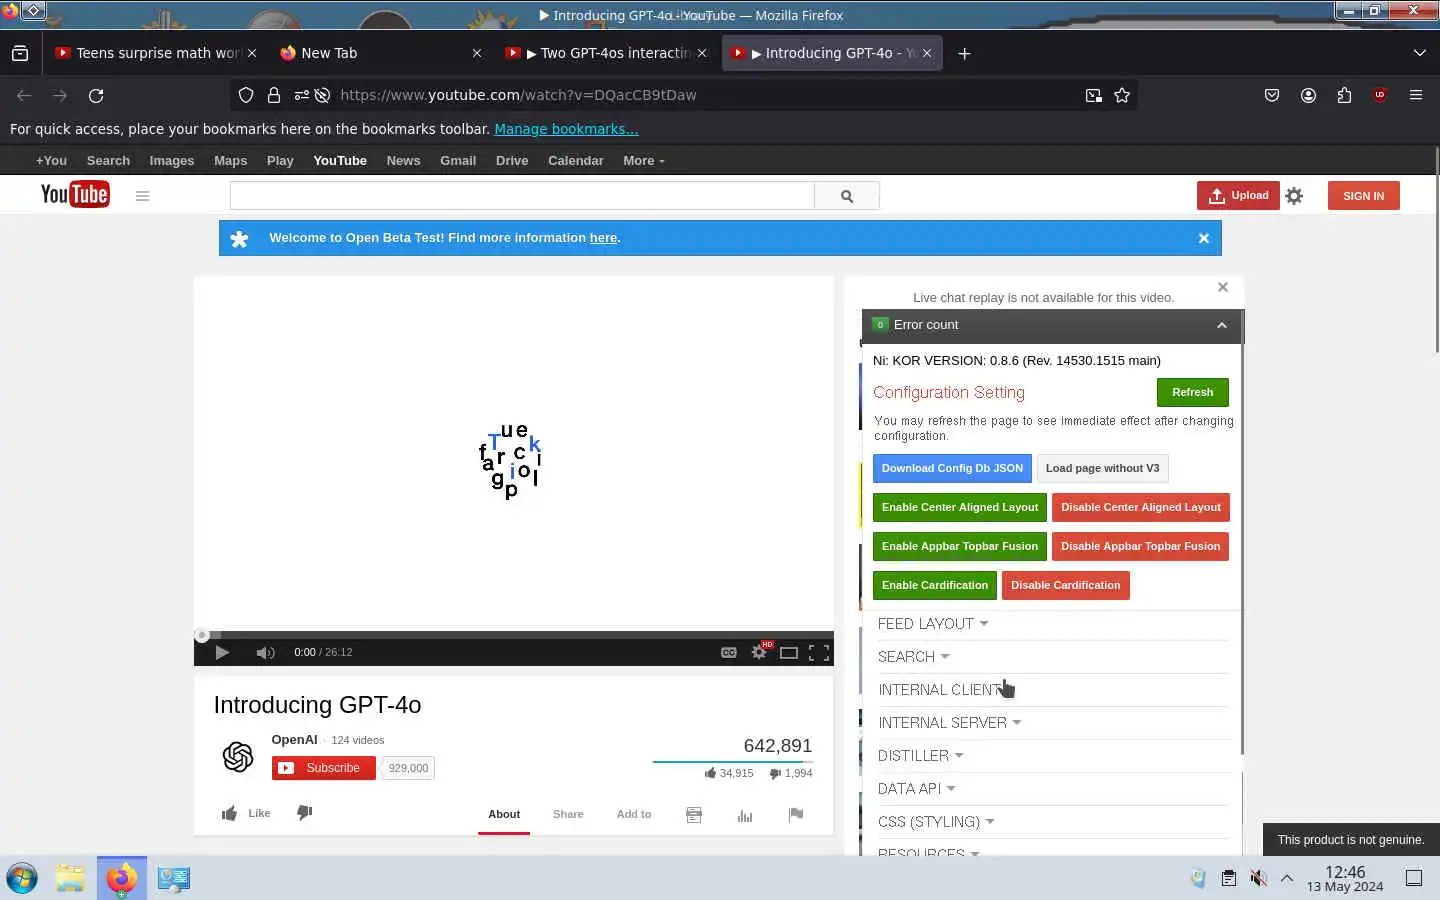Enable Cardification
The height and width of the screenshot is (900, 1440).
(934, 585)
